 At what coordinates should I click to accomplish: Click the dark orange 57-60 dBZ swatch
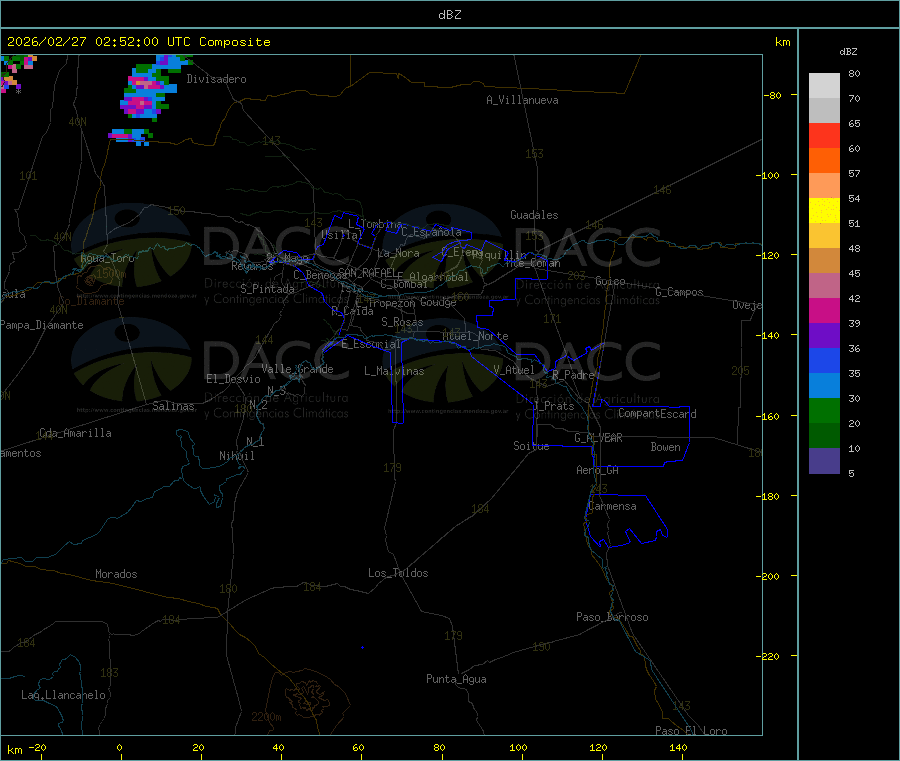(824, 161)
